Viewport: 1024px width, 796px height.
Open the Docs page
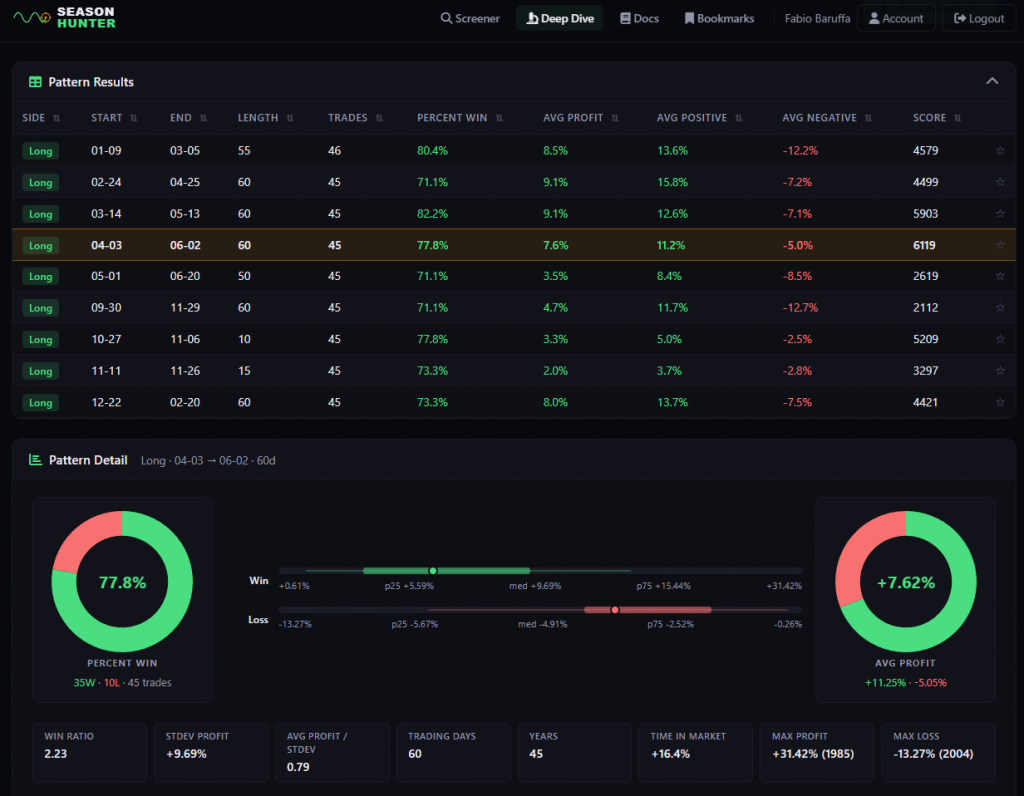pos(639,18)
